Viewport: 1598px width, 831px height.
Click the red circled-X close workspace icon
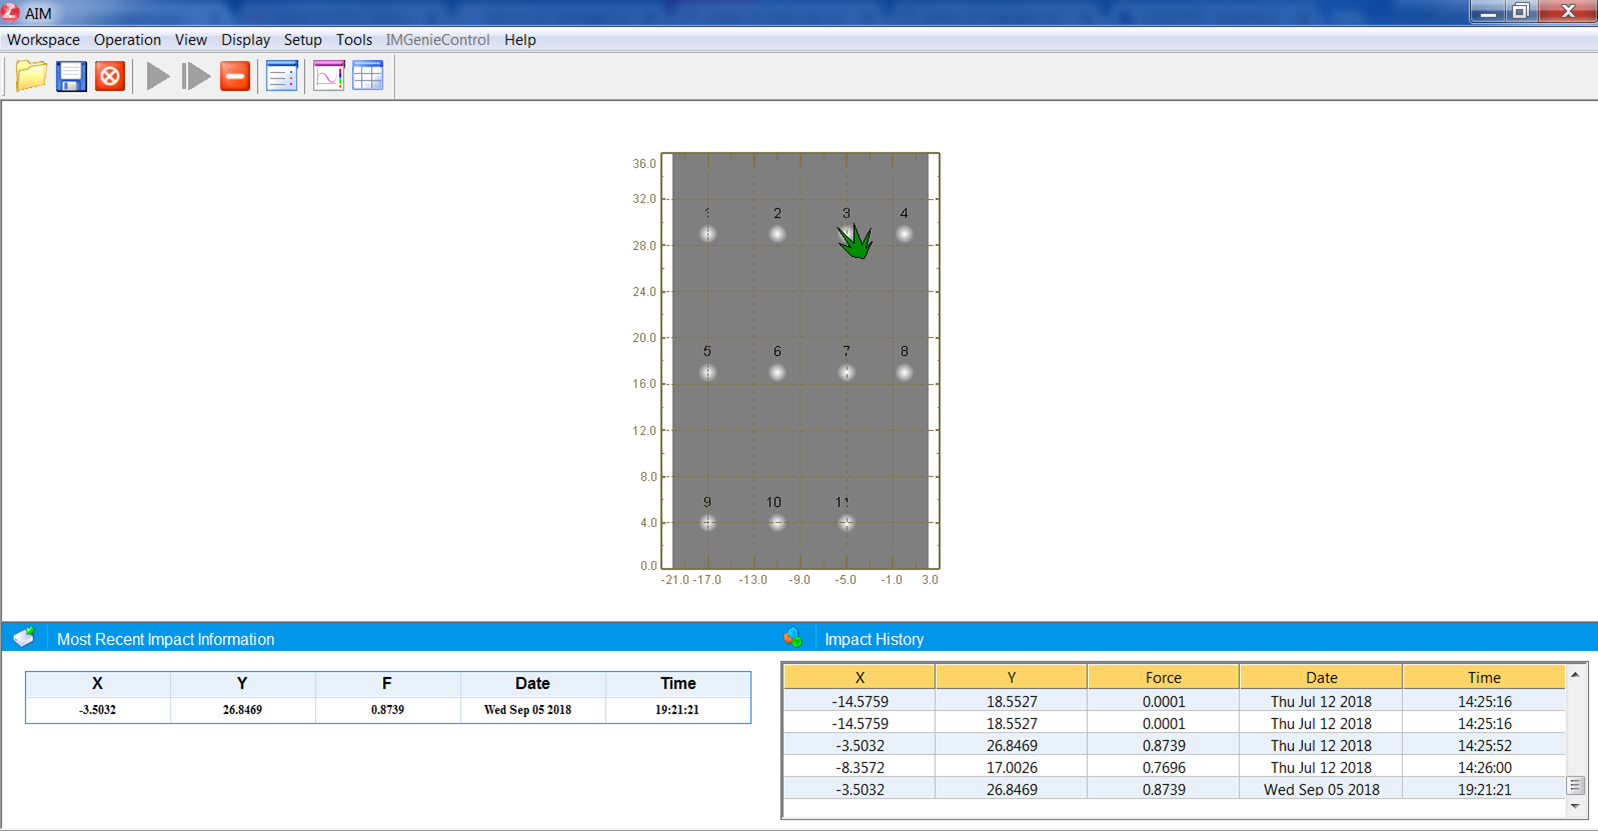tap(110, 76)
